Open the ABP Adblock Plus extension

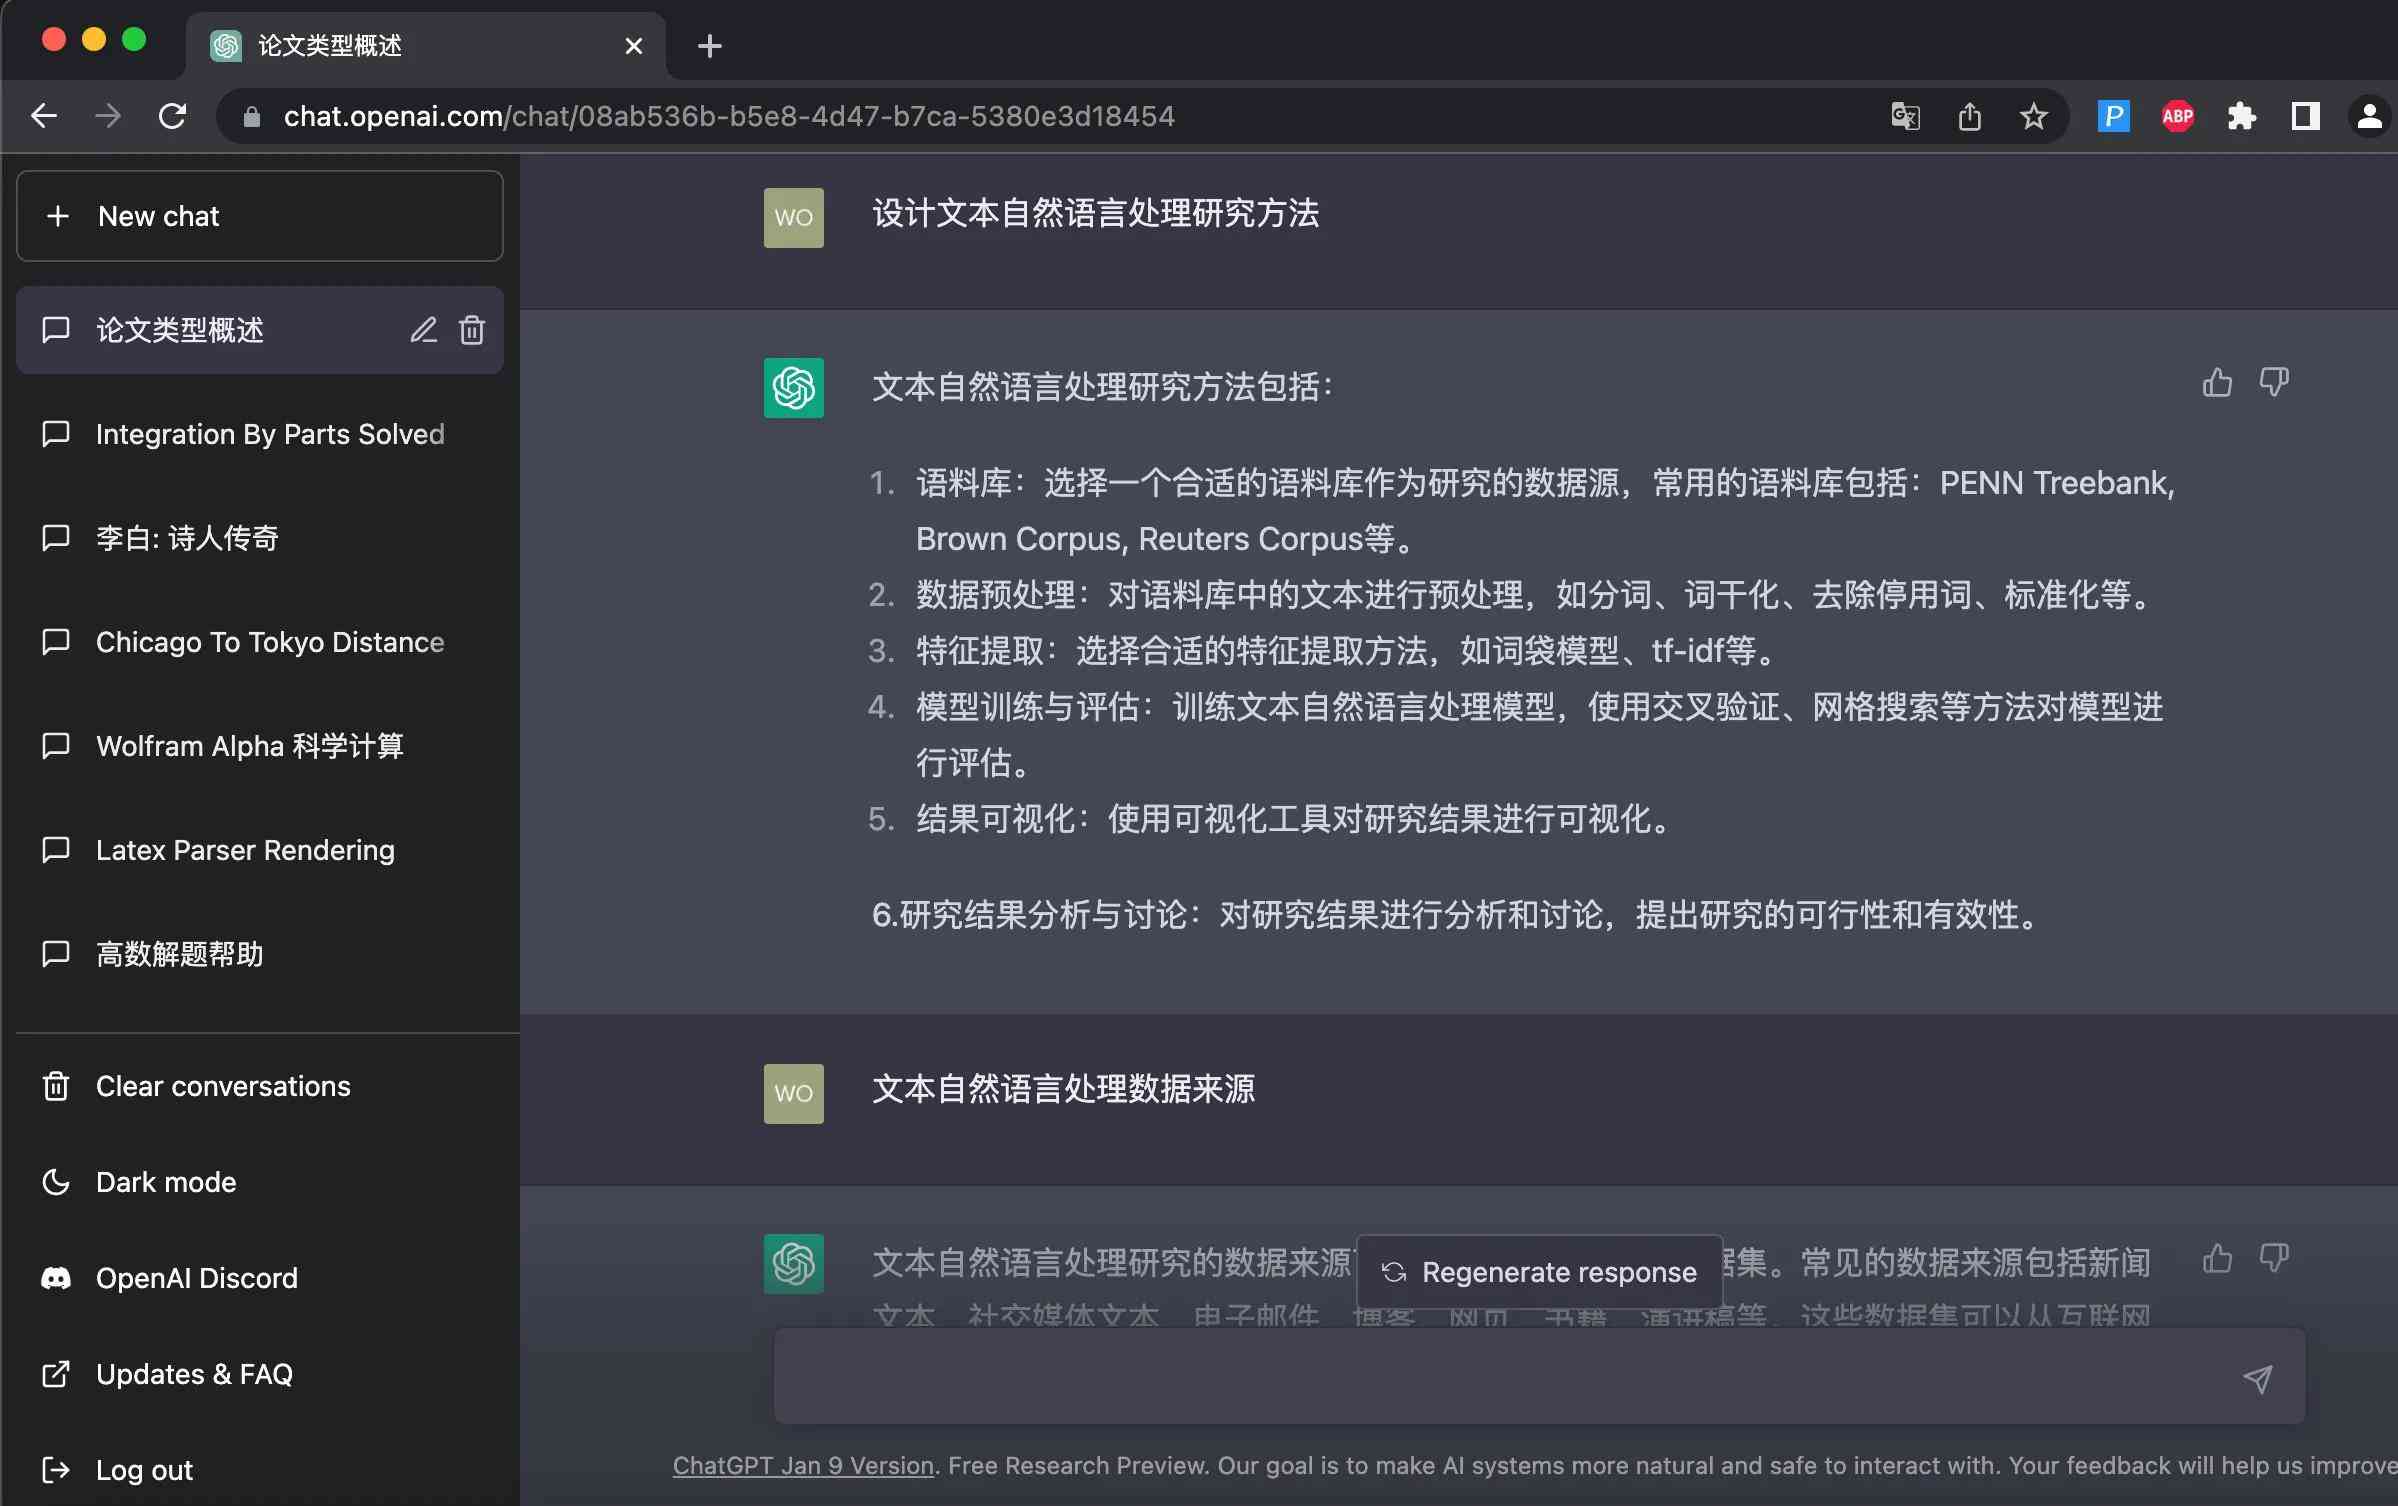(x=2178, y=116)
